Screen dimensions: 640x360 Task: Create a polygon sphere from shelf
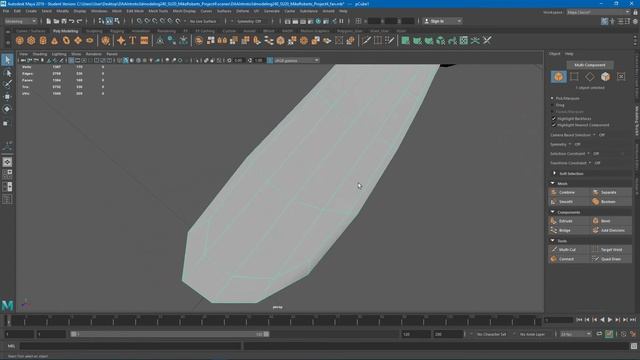click(20, 40)
